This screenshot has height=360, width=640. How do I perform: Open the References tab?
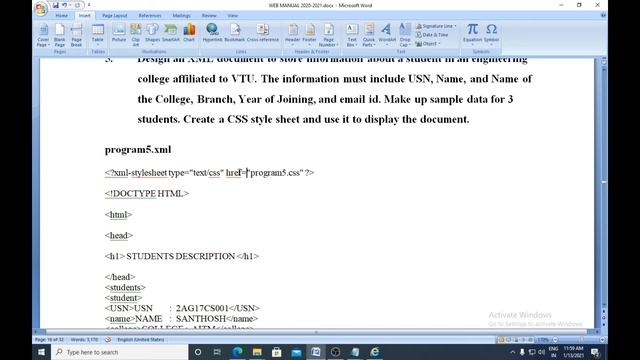(x=150, y=16)
